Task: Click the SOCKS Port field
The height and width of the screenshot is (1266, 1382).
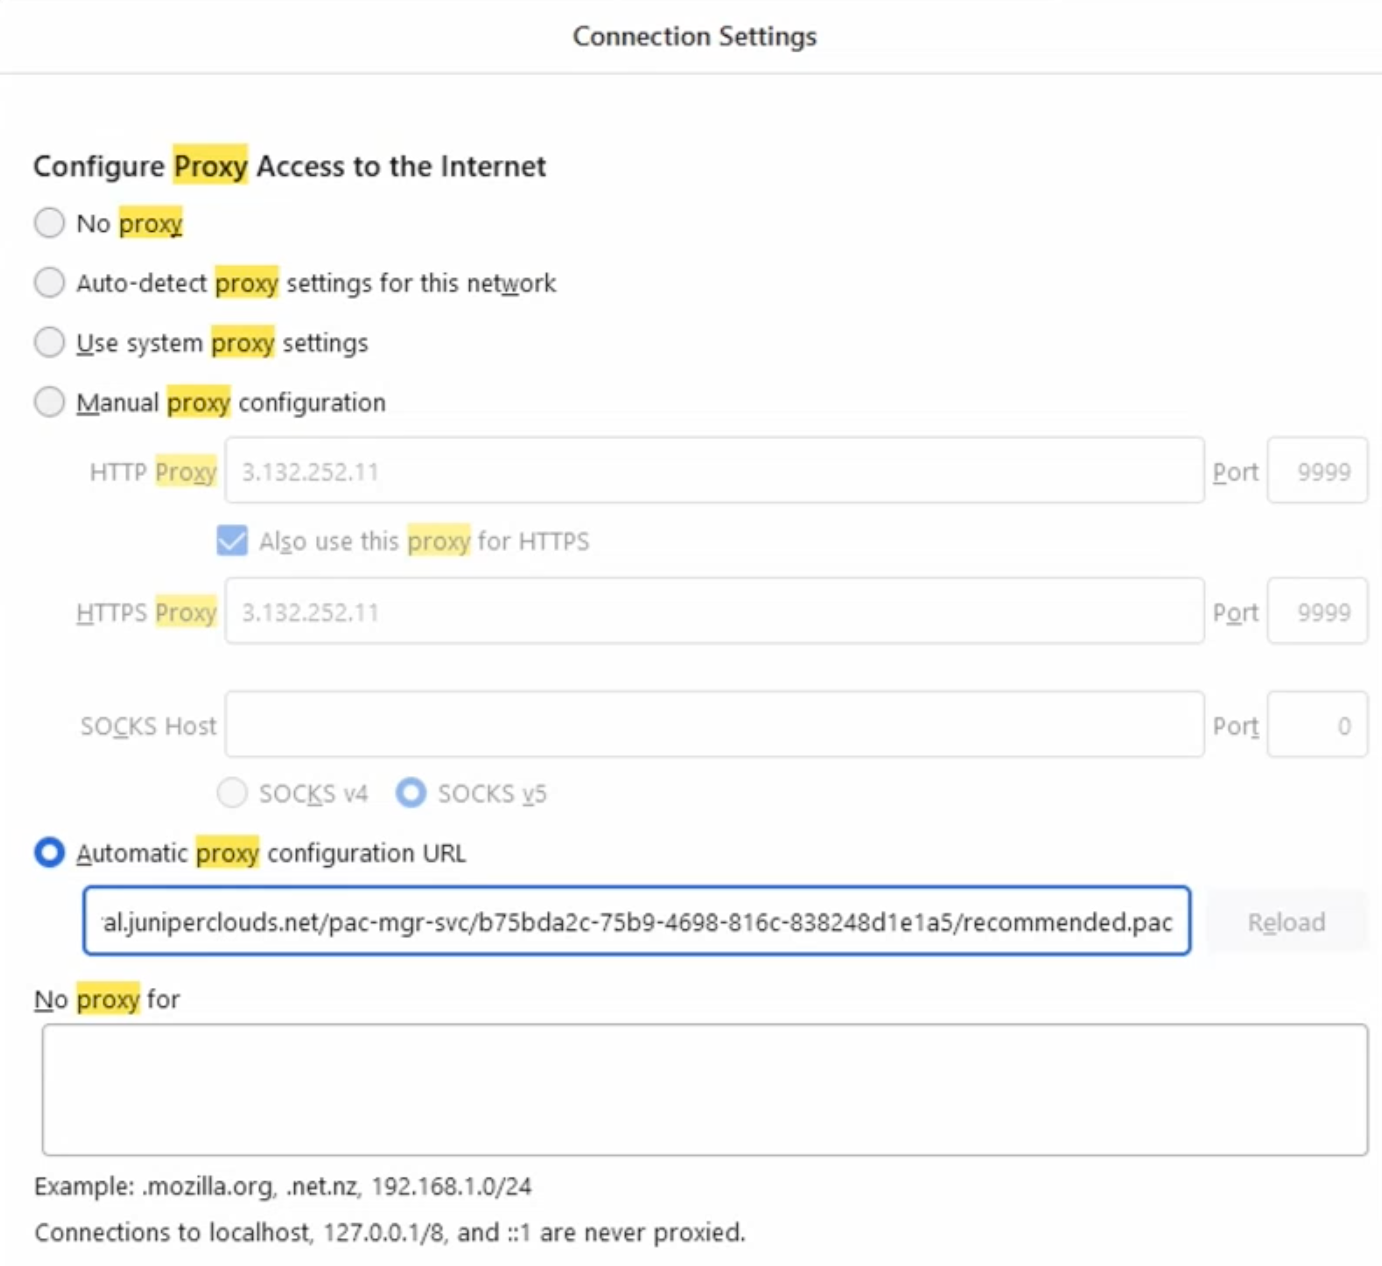Action: (1317, 725)
